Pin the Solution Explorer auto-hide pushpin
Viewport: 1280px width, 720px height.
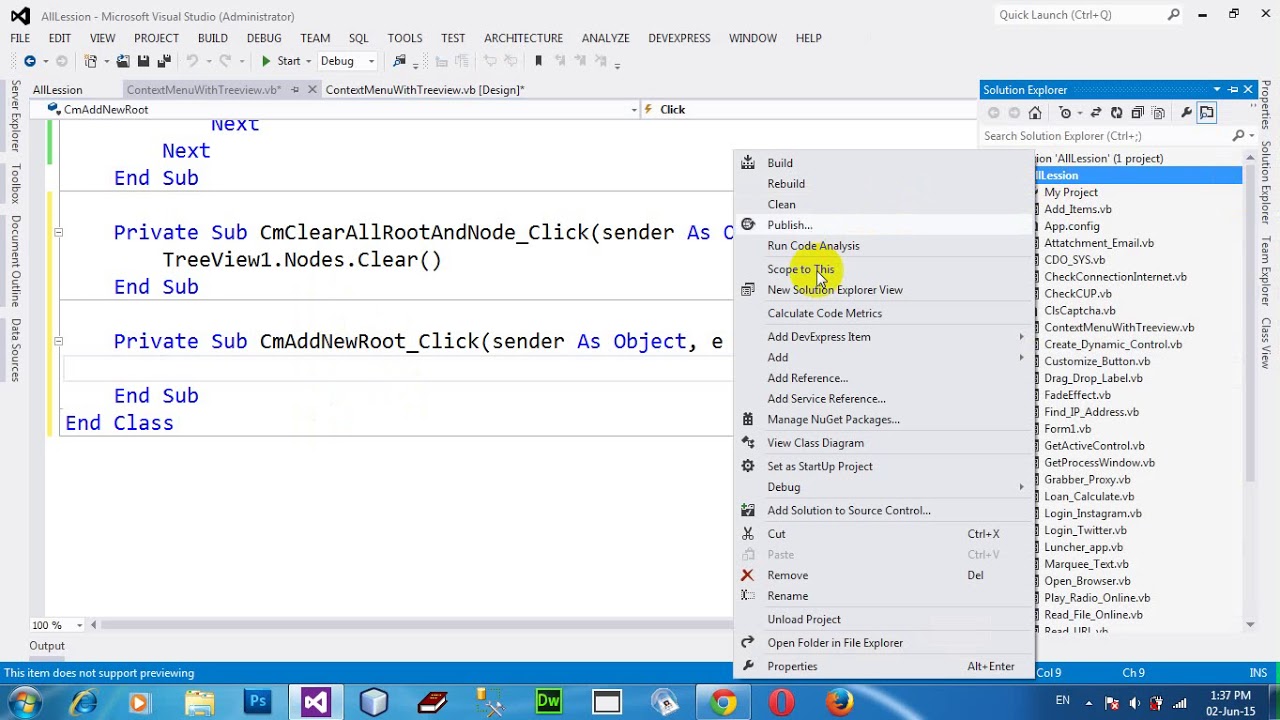1233,90
